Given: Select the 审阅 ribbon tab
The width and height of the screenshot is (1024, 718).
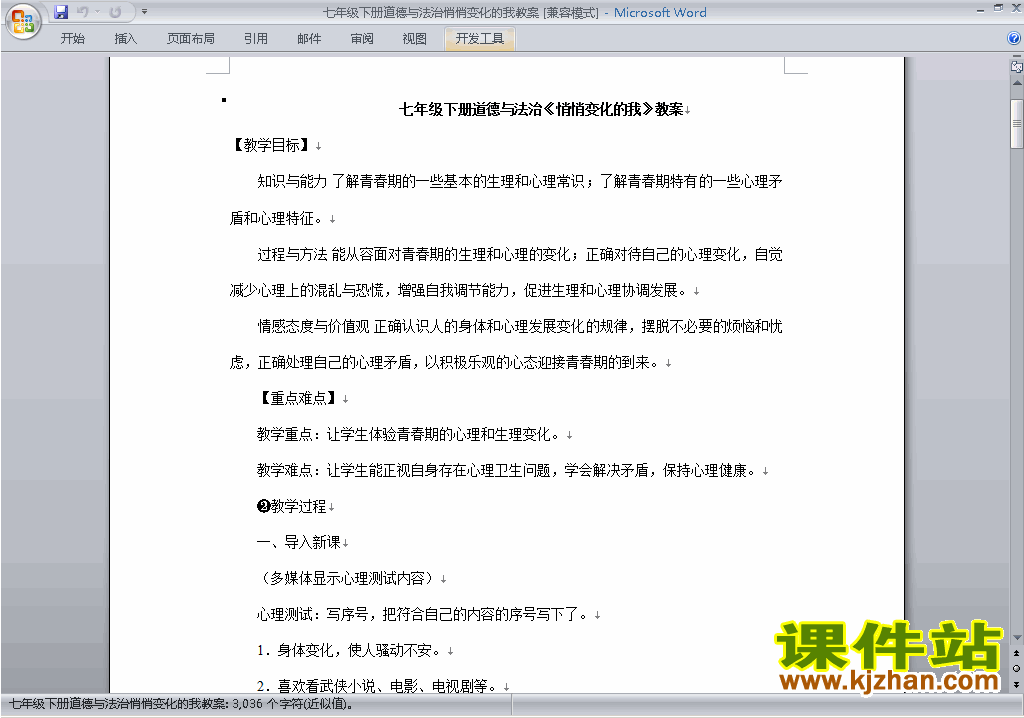Looking at the screenshot, I should tap(362, 39).
